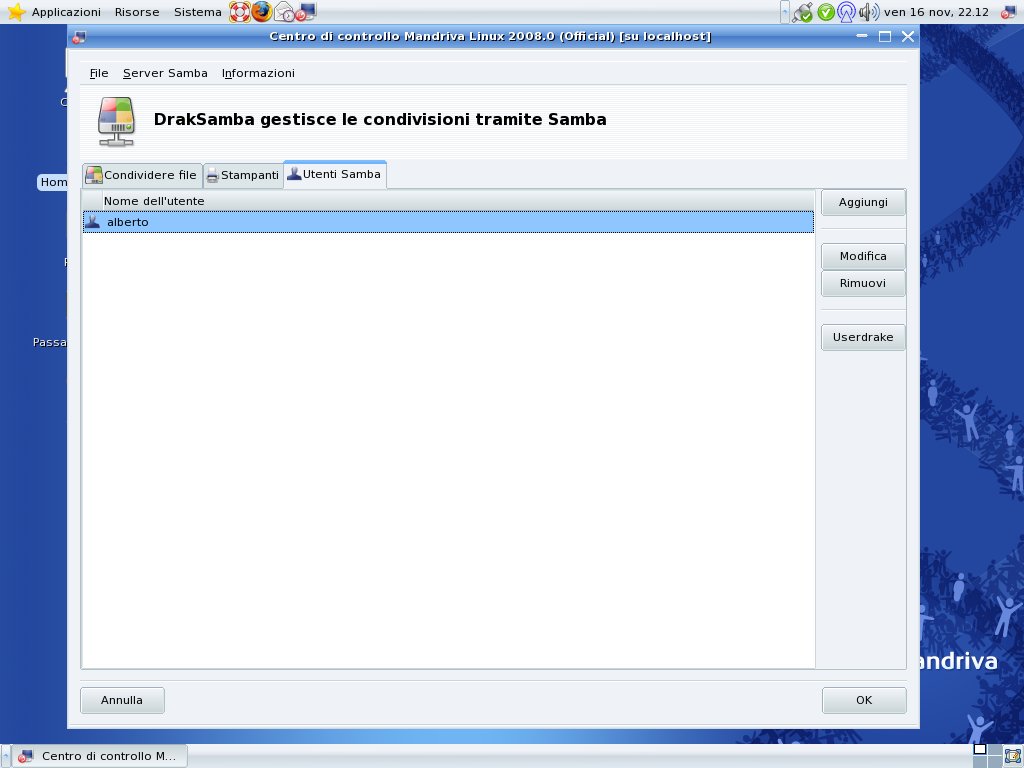Click the yellow star icon beside Applicazioni
This screenshot has height=768, width=1024.
pos(16,12)
